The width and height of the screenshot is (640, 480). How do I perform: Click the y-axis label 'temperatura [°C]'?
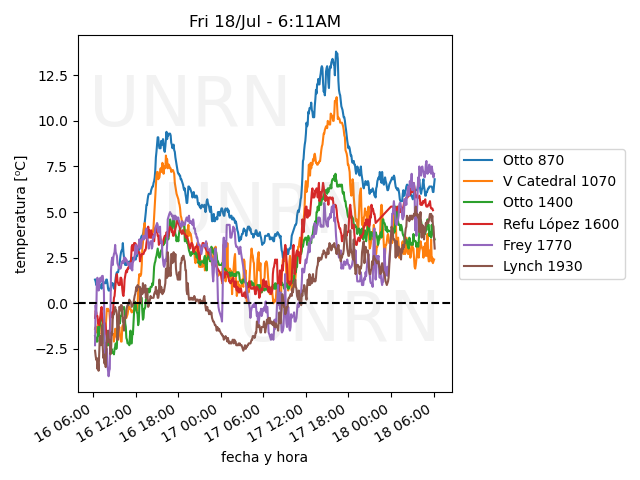coord(20,214)
